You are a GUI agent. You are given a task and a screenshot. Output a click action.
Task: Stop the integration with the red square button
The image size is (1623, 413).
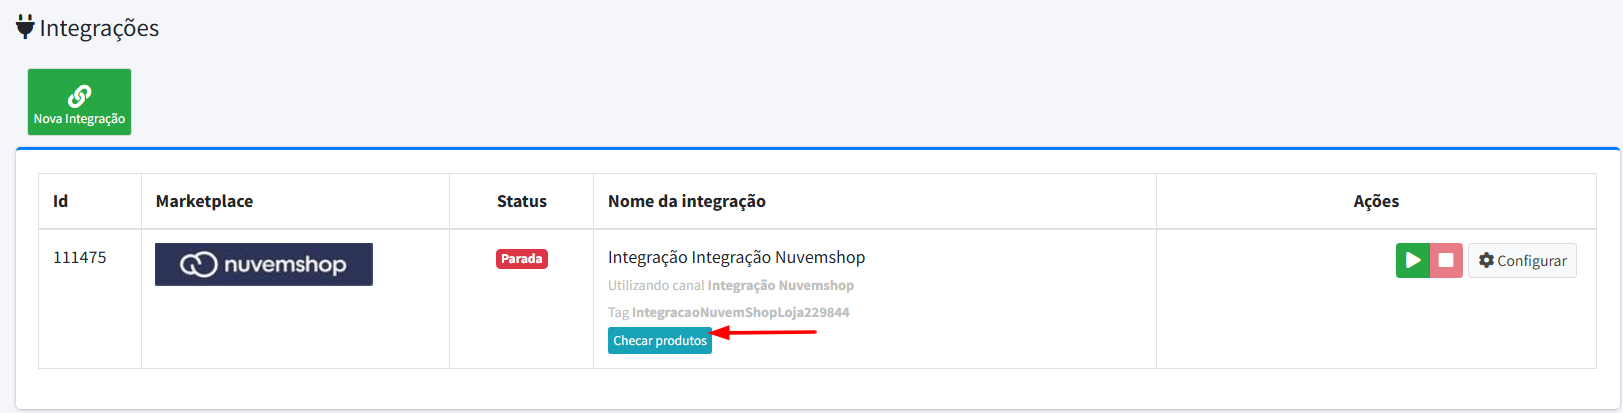(1446, 260)
